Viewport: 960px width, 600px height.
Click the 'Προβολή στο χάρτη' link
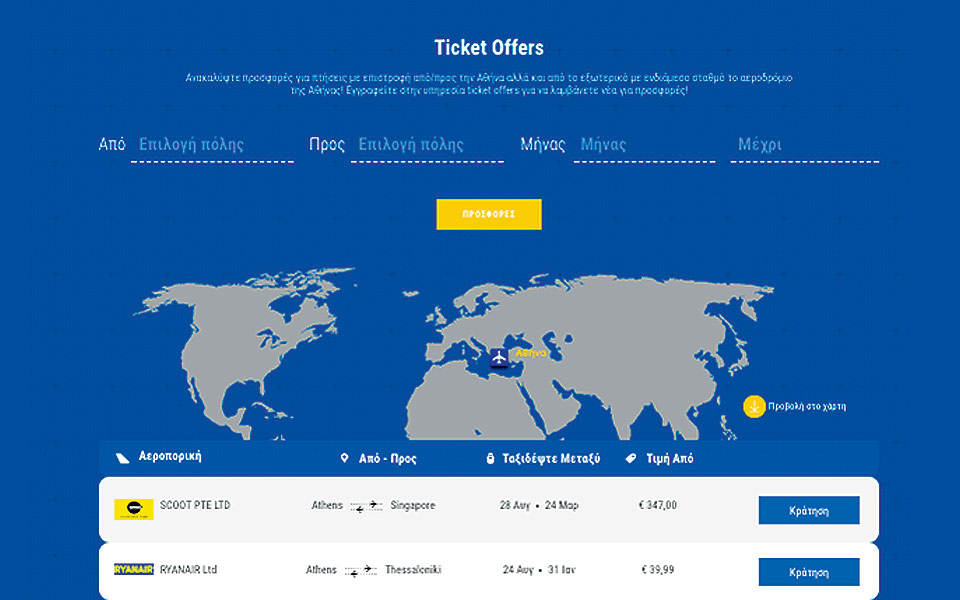808,406
